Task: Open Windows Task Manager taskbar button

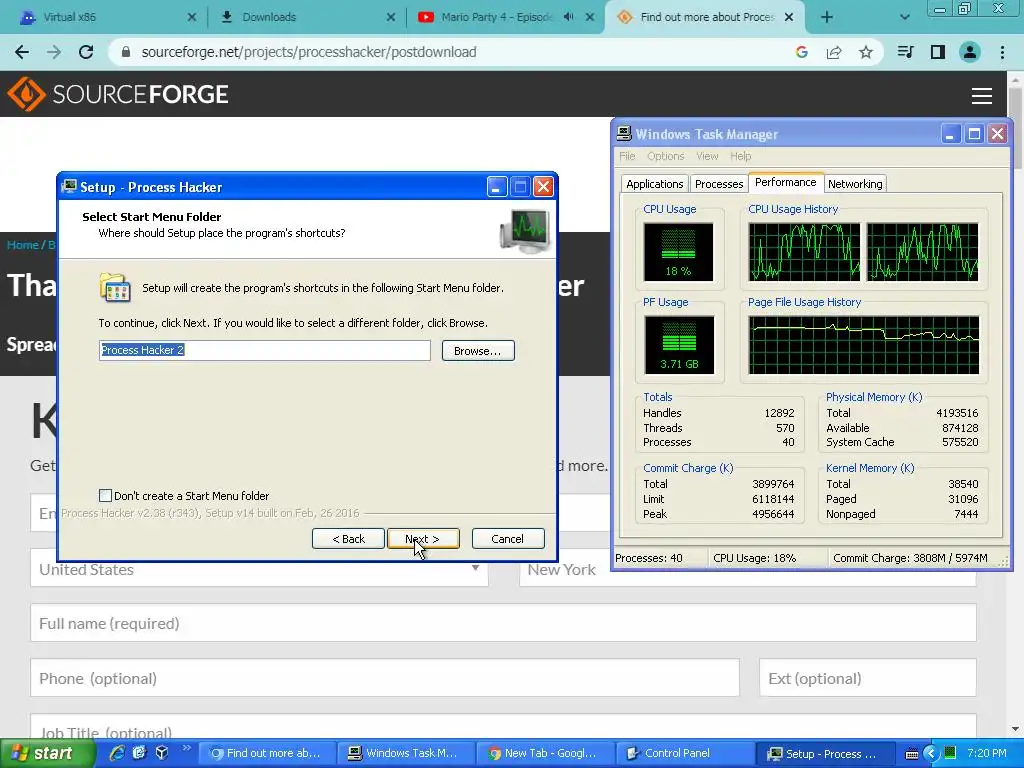Action: point(406,753)
